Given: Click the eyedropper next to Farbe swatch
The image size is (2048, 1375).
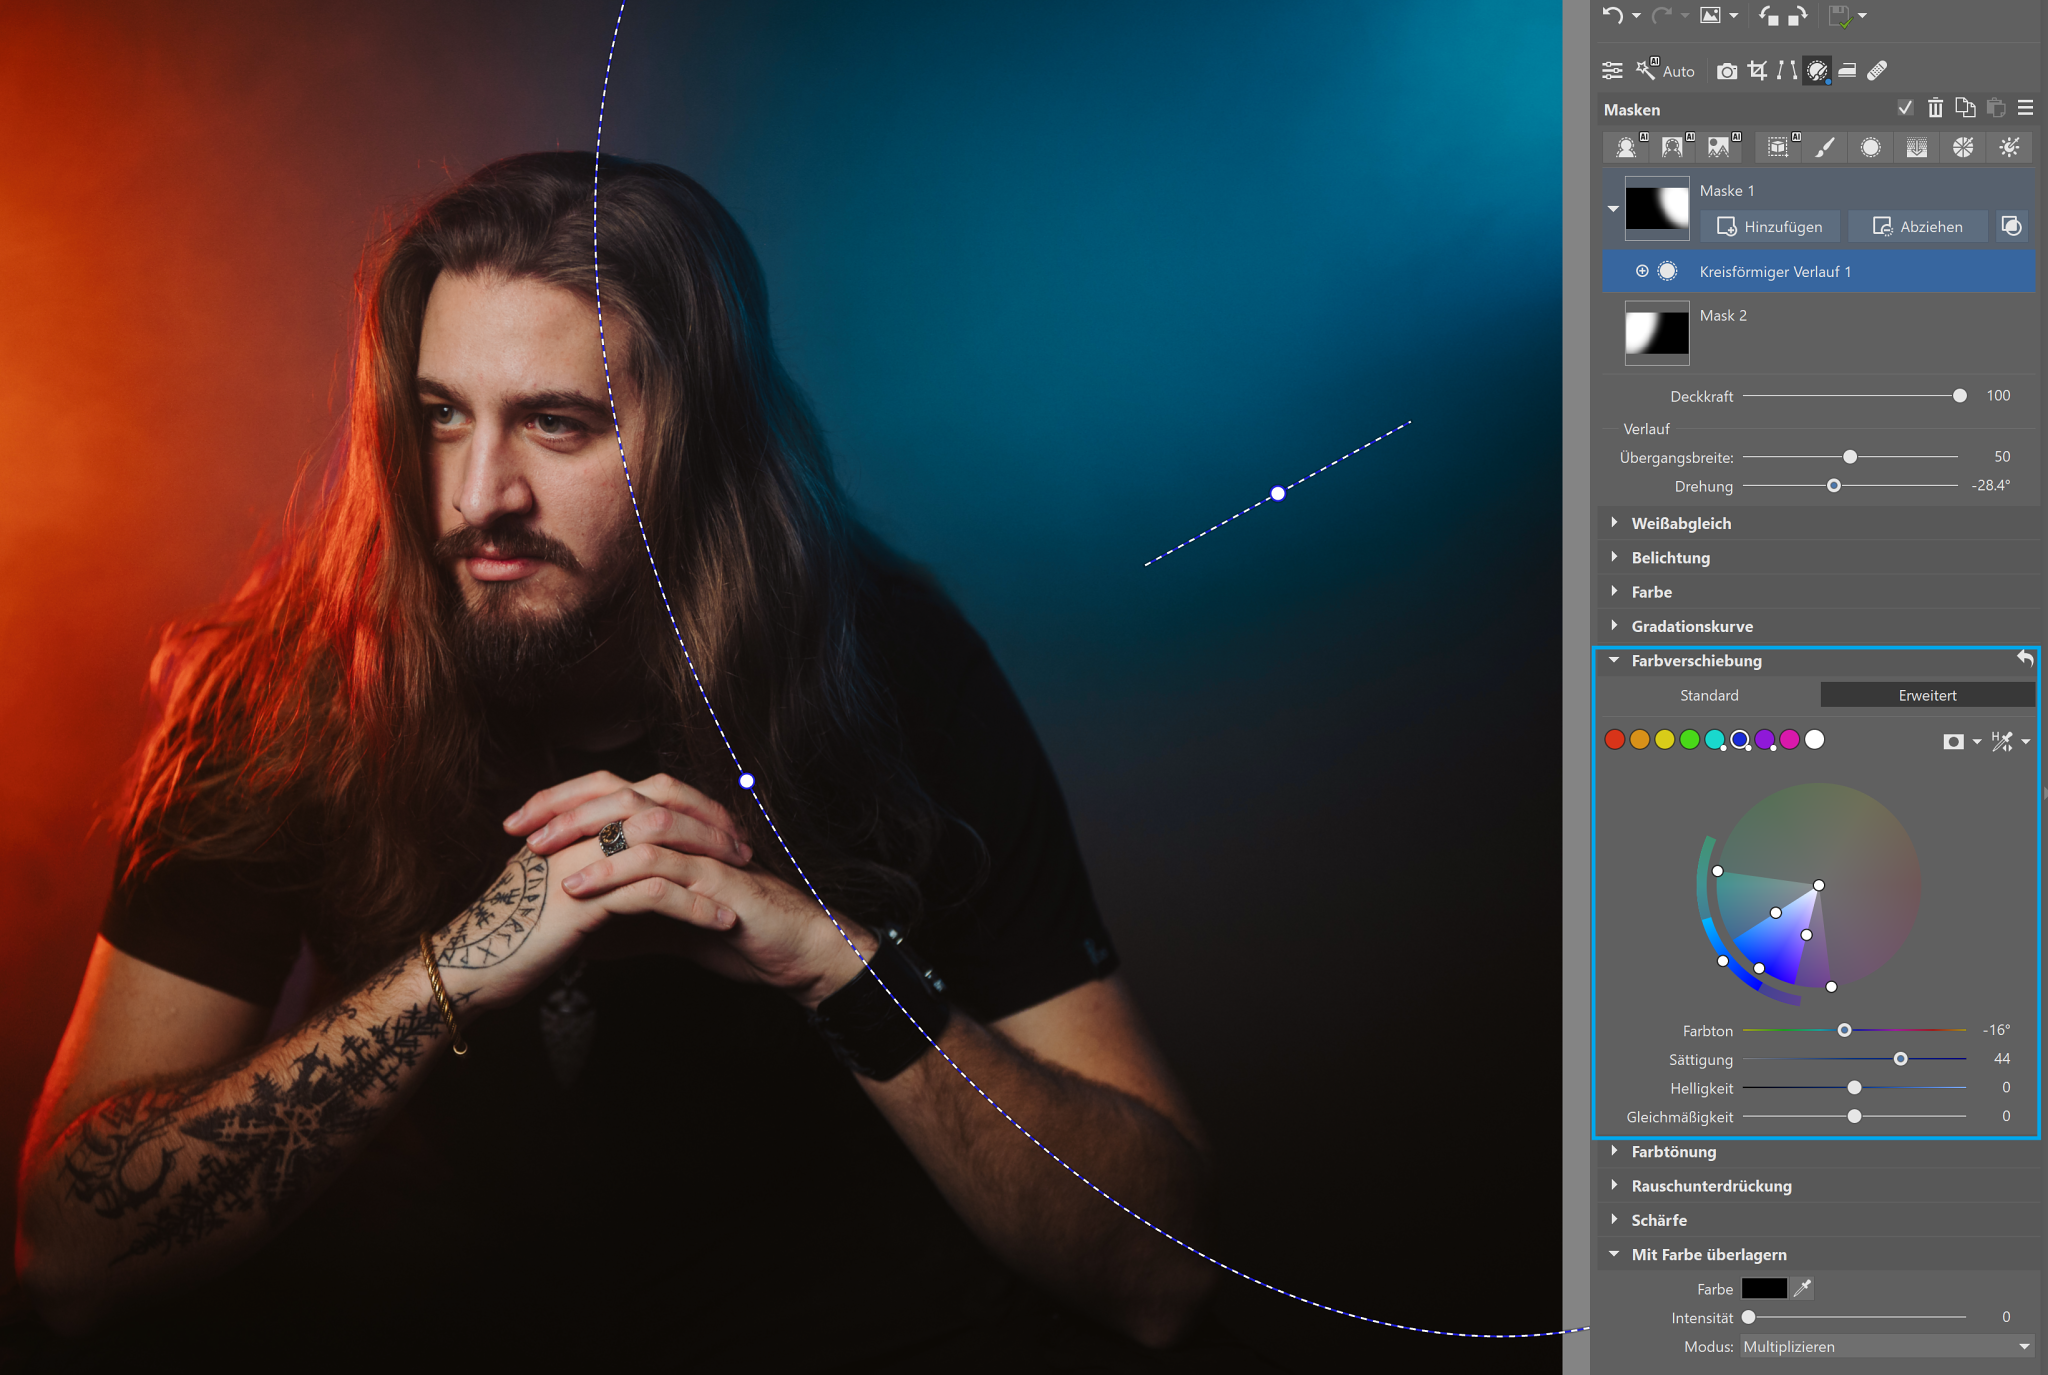Looking at the screenshot, I should 1802,1288.
